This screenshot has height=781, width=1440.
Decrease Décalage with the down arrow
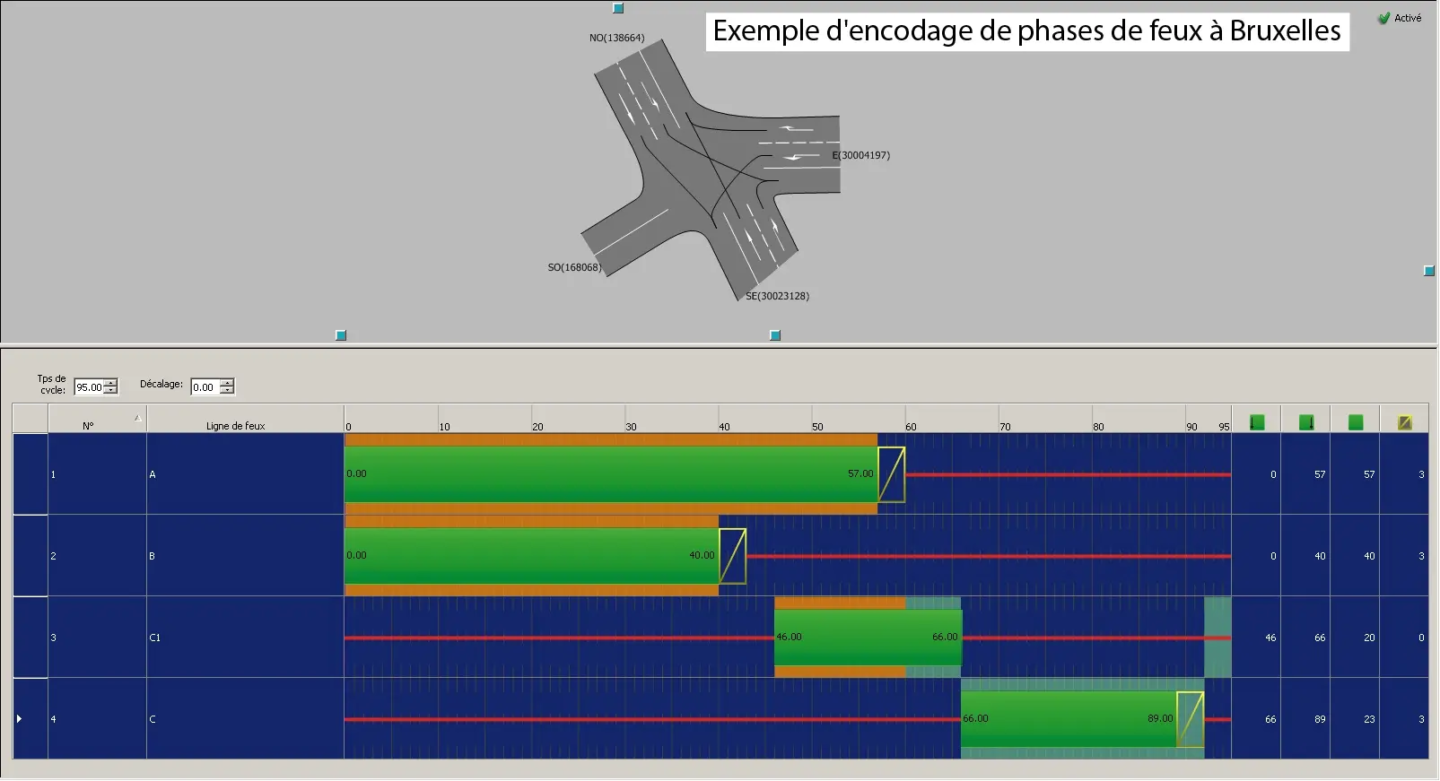coord(227,391)
